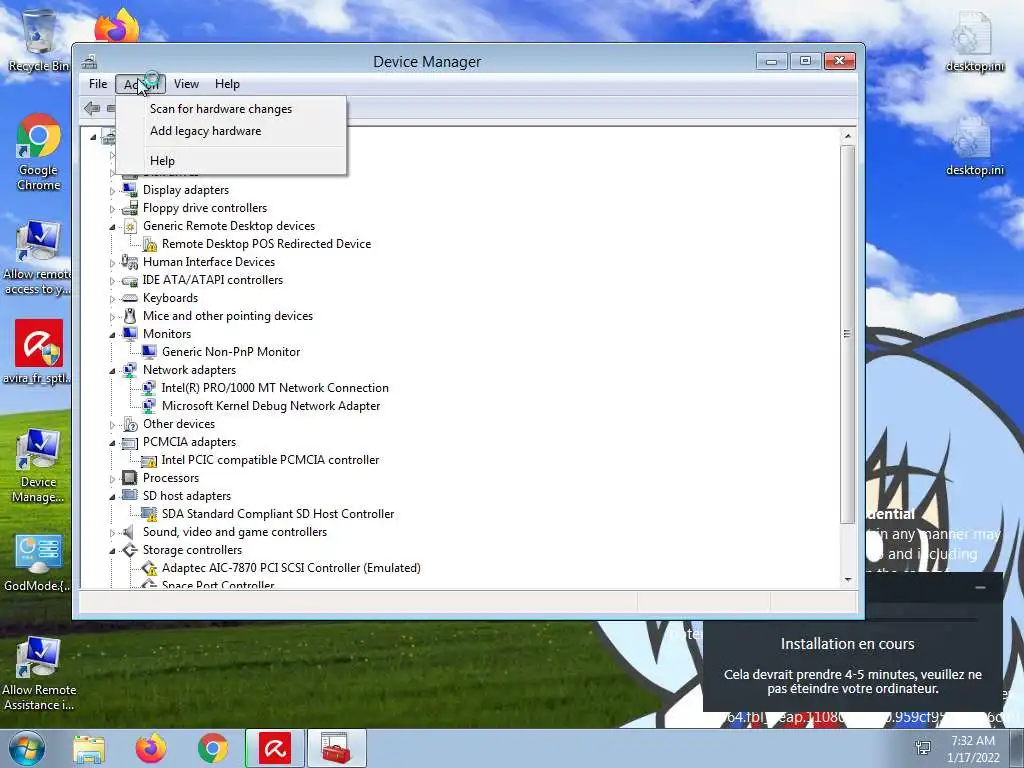Click the Storage controllers category icon

tap(130, 550)
